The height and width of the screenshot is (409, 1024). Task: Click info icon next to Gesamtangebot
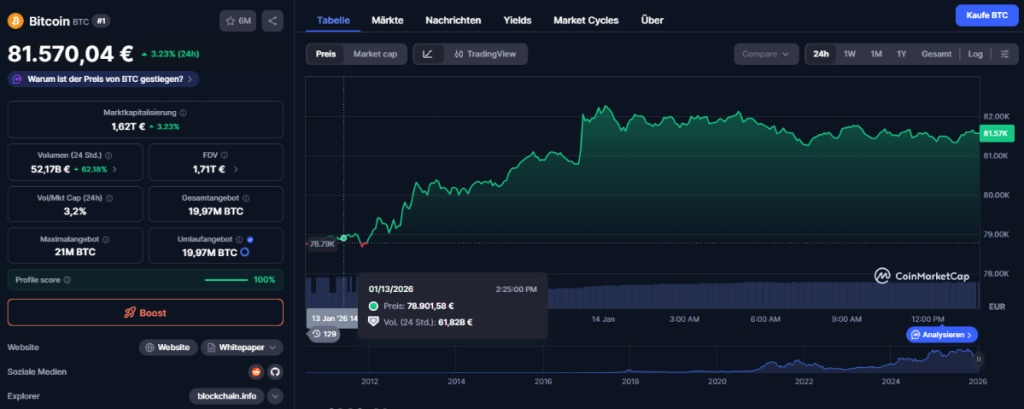coord(246,198)
